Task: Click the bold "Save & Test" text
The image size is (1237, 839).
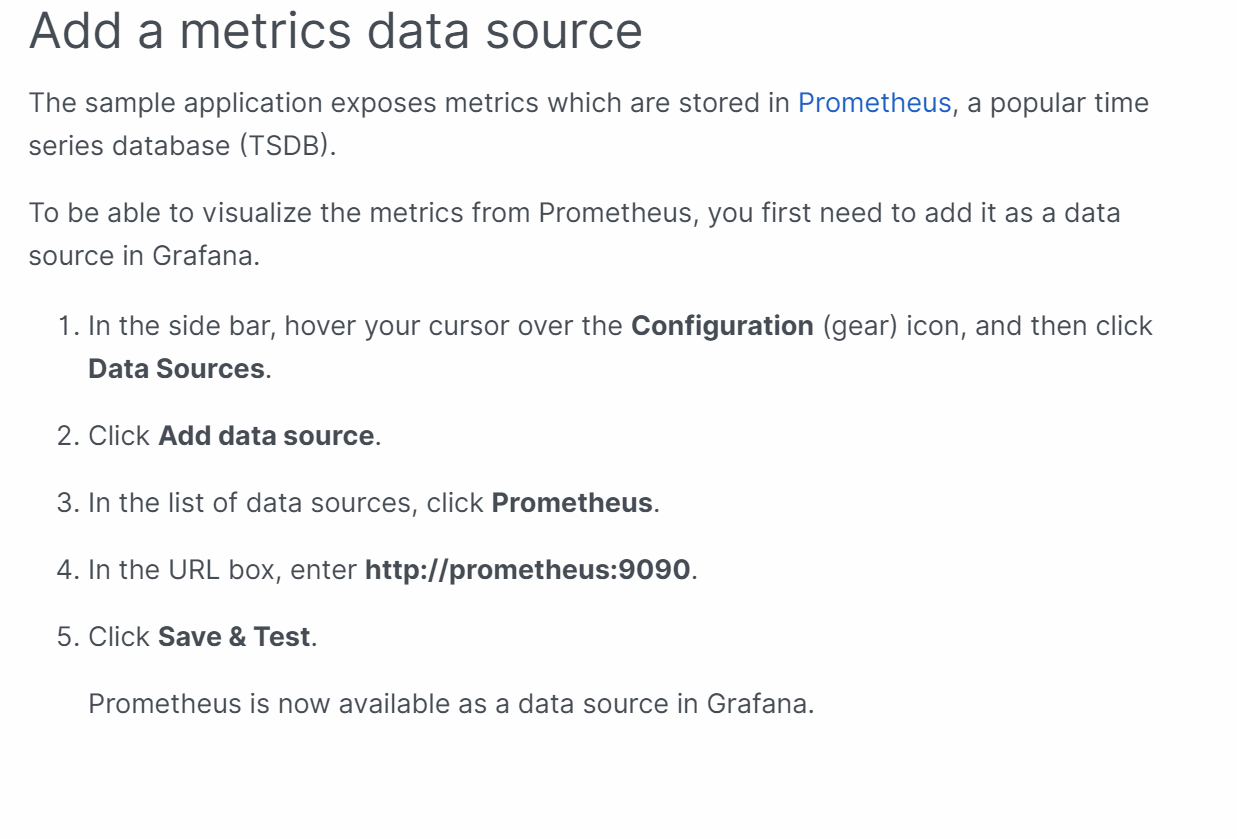Action: tap(234, 637)
